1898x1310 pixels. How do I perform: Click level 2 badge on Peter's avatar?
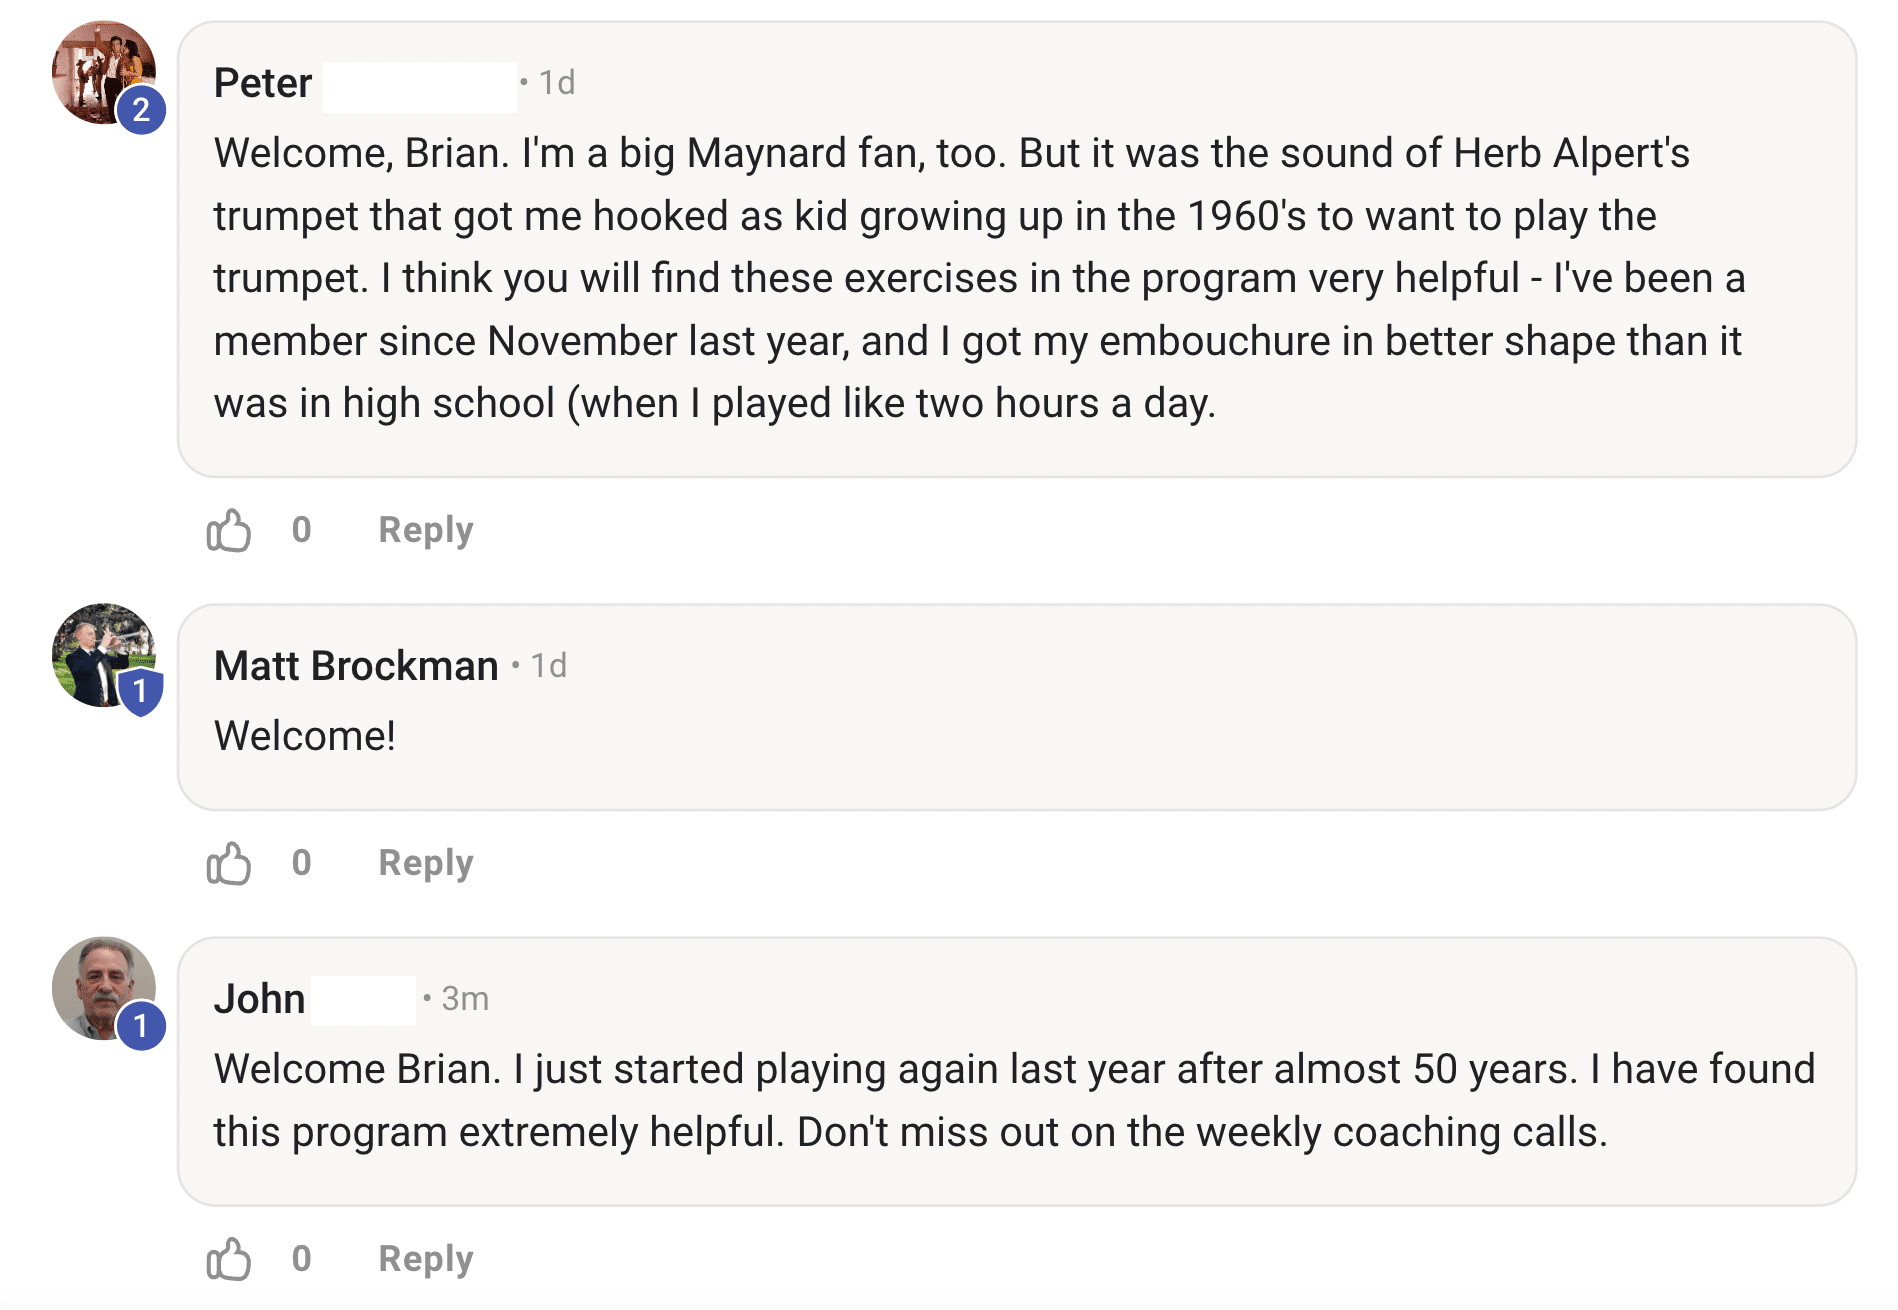(x=141, y=110)
